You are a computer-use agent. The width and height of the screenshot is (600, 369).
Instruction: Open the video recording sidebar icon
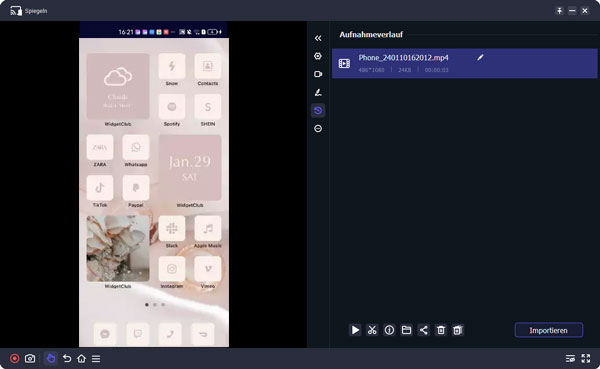318,74
